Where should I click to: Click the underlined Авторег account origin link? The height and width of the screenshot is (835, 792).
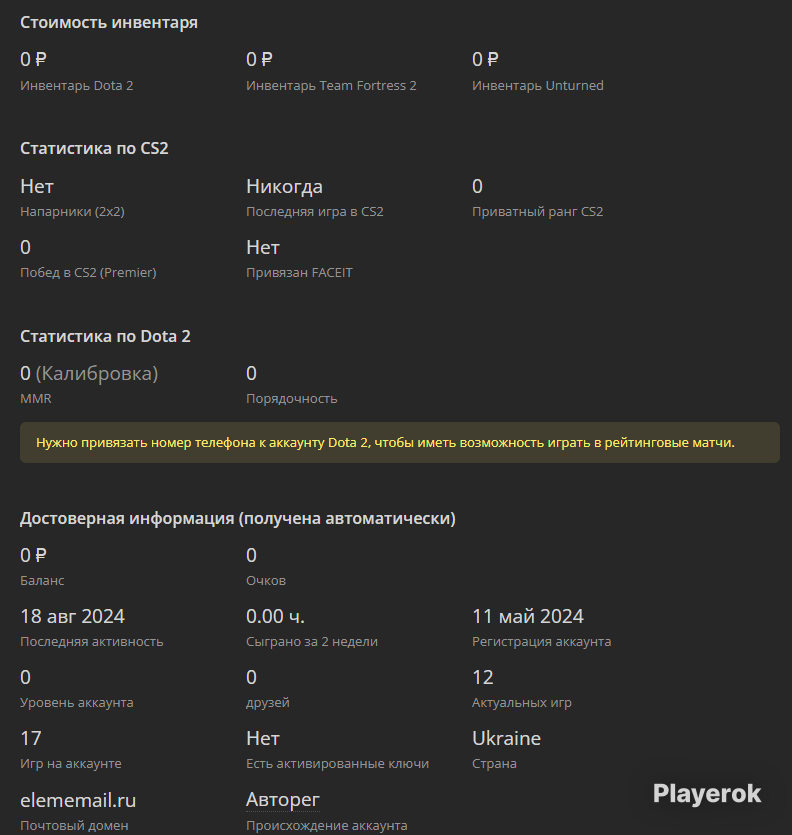tap(283, 800)
